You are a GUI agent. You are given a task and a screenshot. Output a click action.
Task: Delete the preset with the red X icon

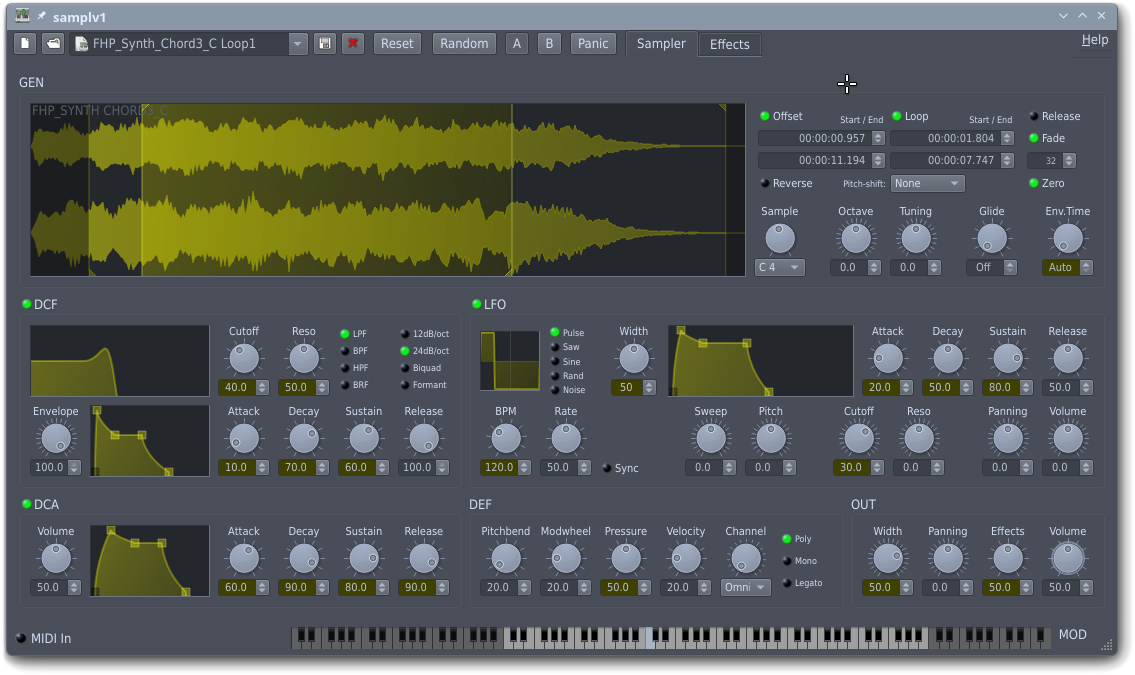point(353,43)
